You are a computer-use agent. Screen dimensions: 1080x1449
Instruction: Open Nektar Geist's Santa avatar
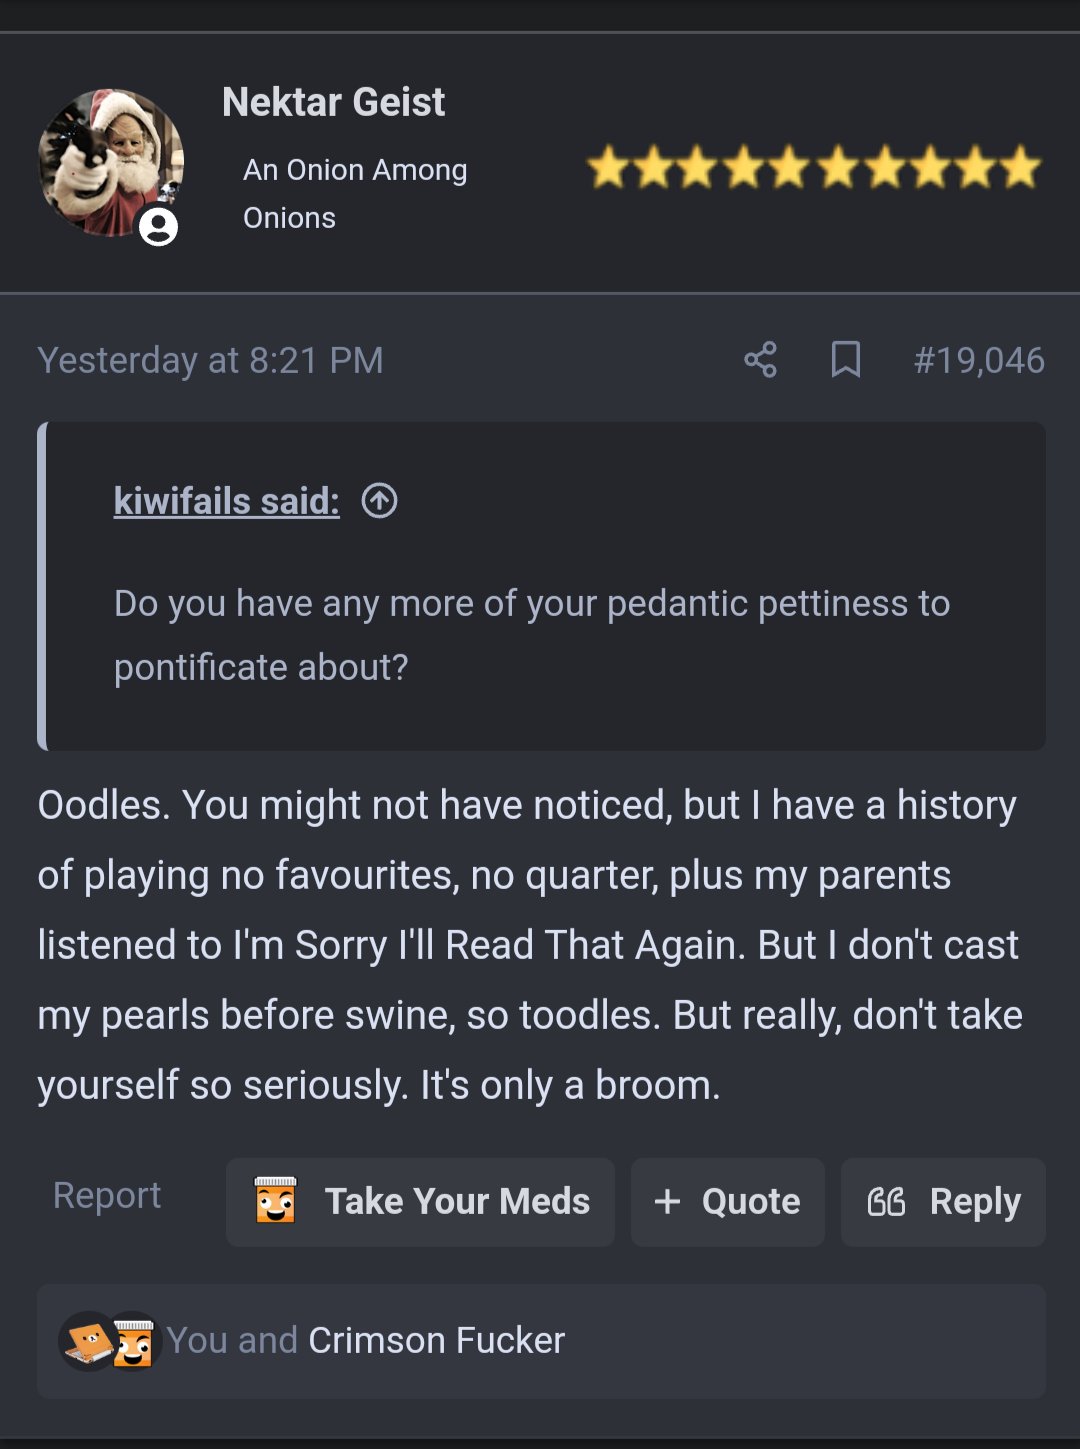click(x=111, y=163)
